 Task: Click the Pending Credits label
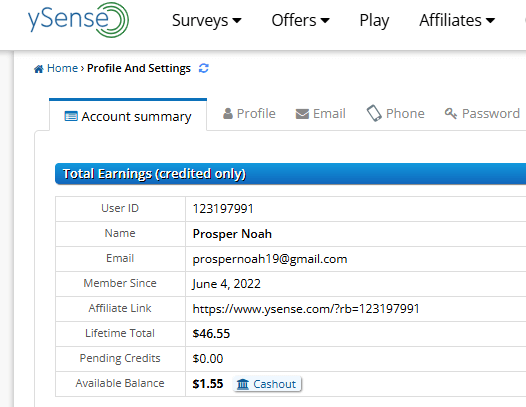pos(120,358)
